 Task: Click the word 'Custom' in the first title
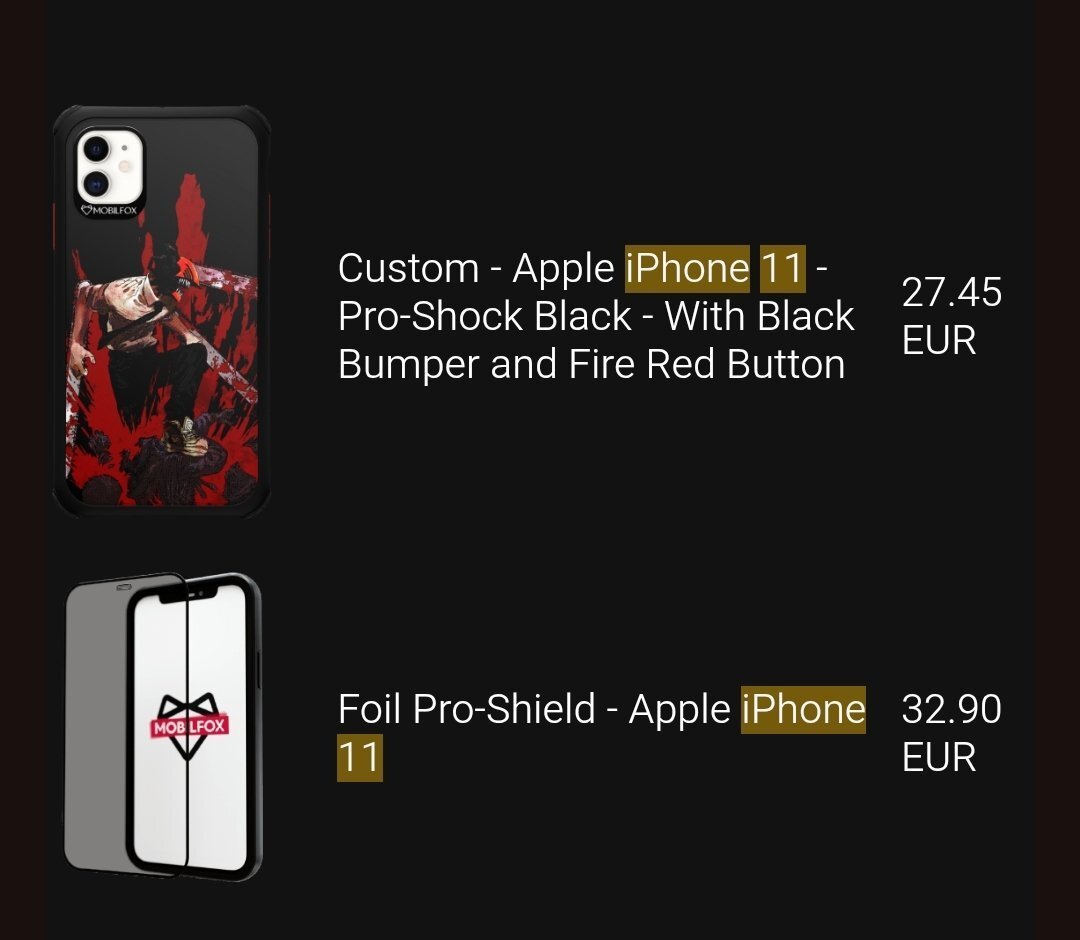[408, 269]
